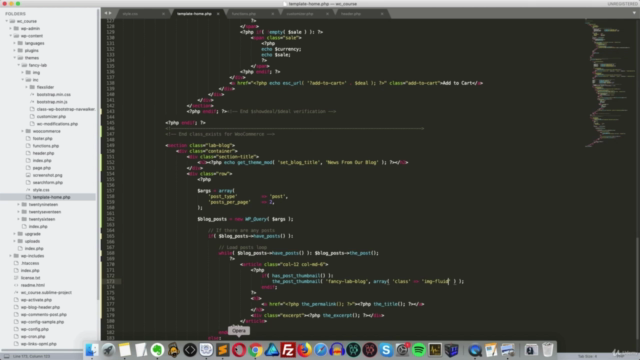Close the template-home.php tab
This screenshot has height=360, width=640.
click(x=218, y=13)
